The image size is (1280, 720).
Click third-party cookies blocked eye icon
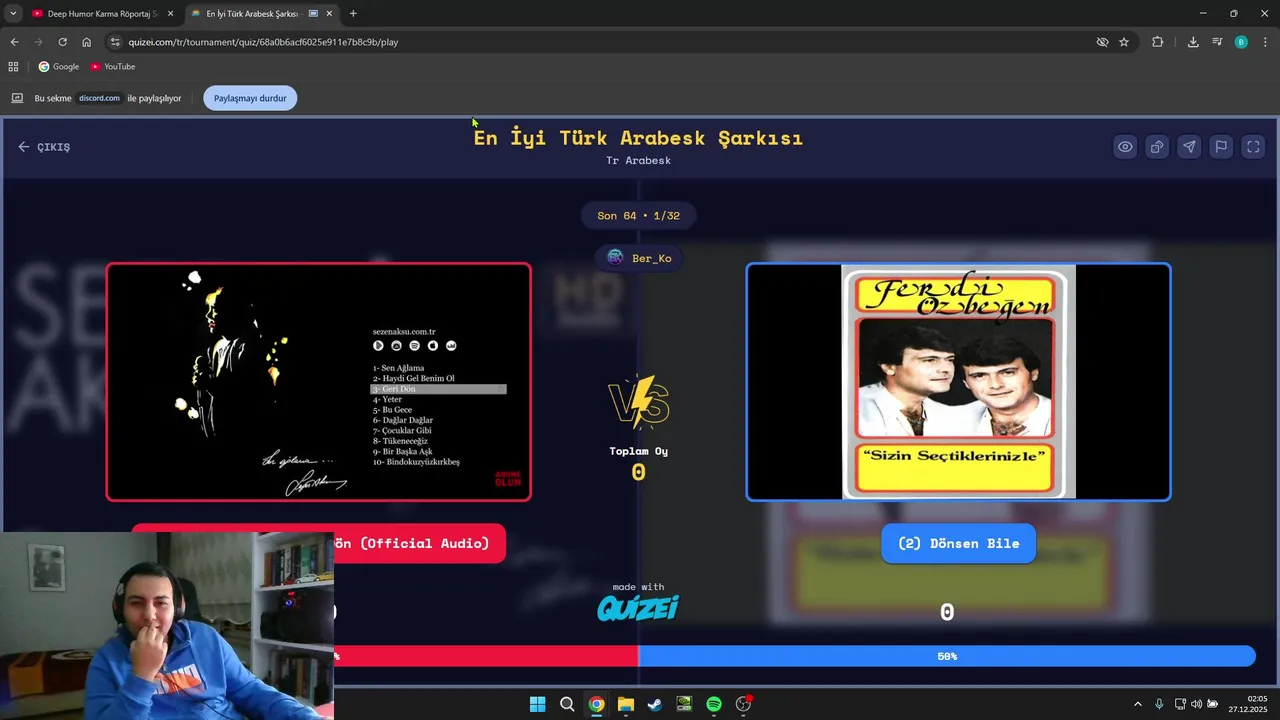pos(1102,42)
